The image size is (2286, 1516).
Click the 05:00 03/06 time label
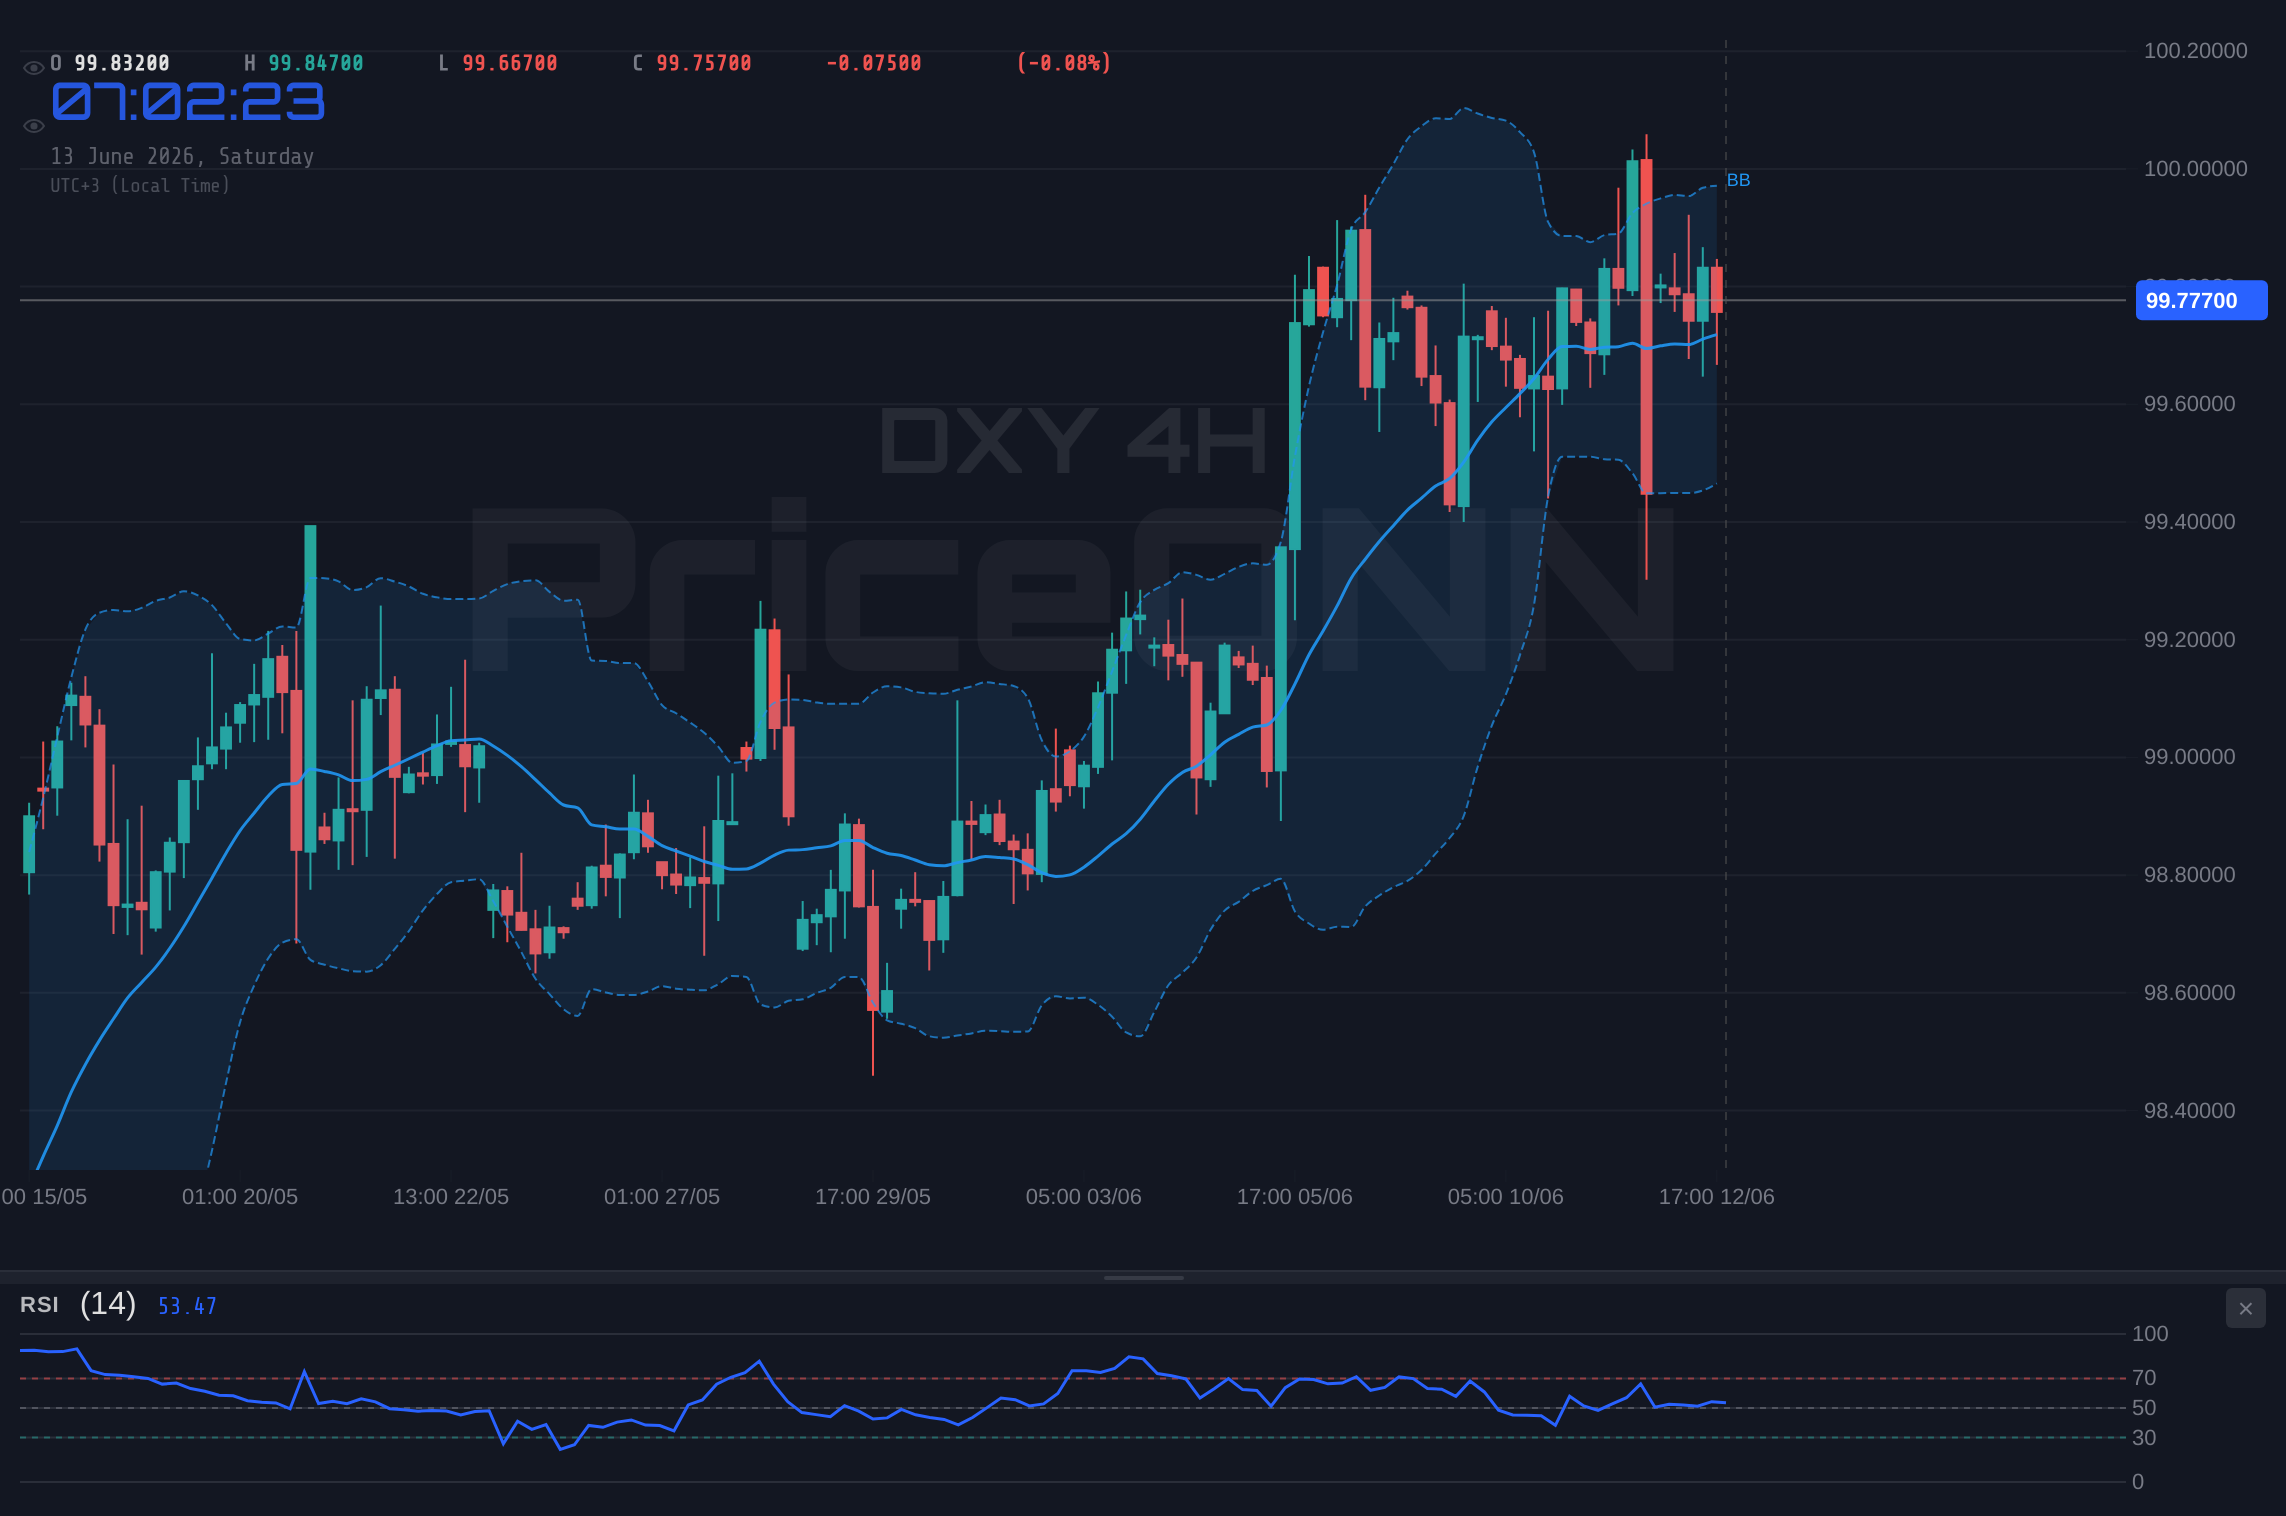pos(1084,1197)
